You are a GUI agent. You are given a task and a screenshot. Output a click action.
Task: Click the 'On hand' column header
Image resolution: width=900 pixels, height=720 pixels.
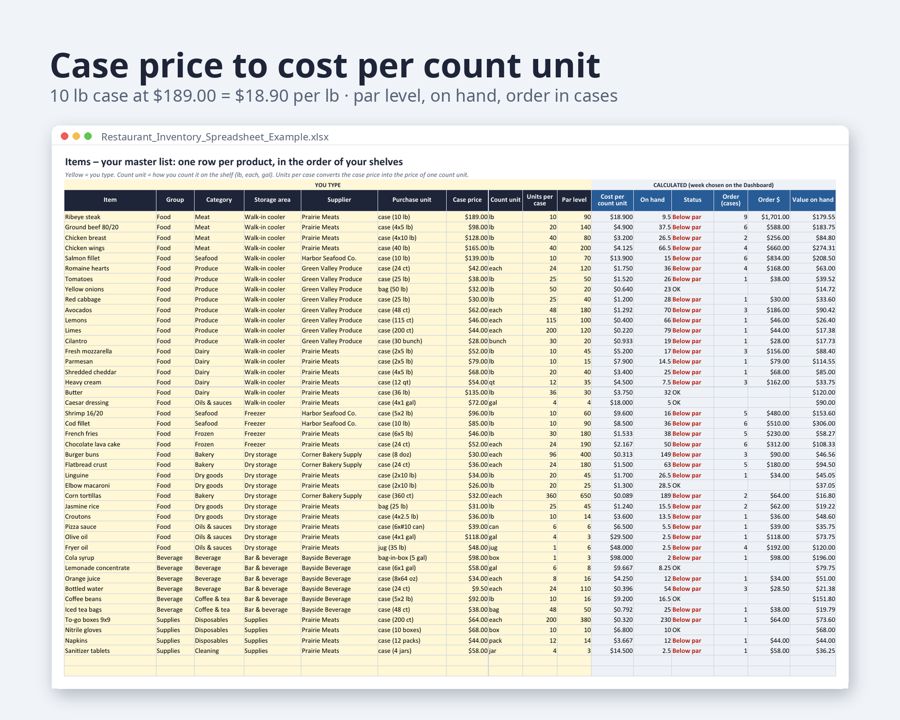point(652,200)
